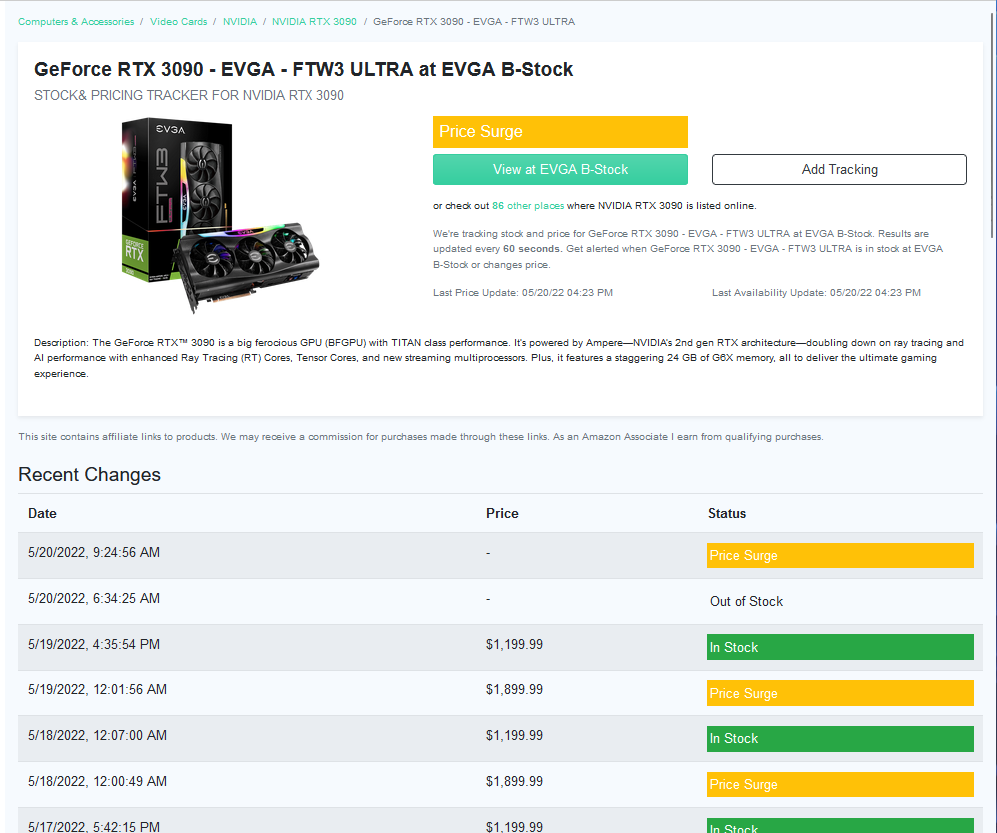The image size is (997, 833).
Task: Click the top Price Surge status banner
Action: (560, 132)
